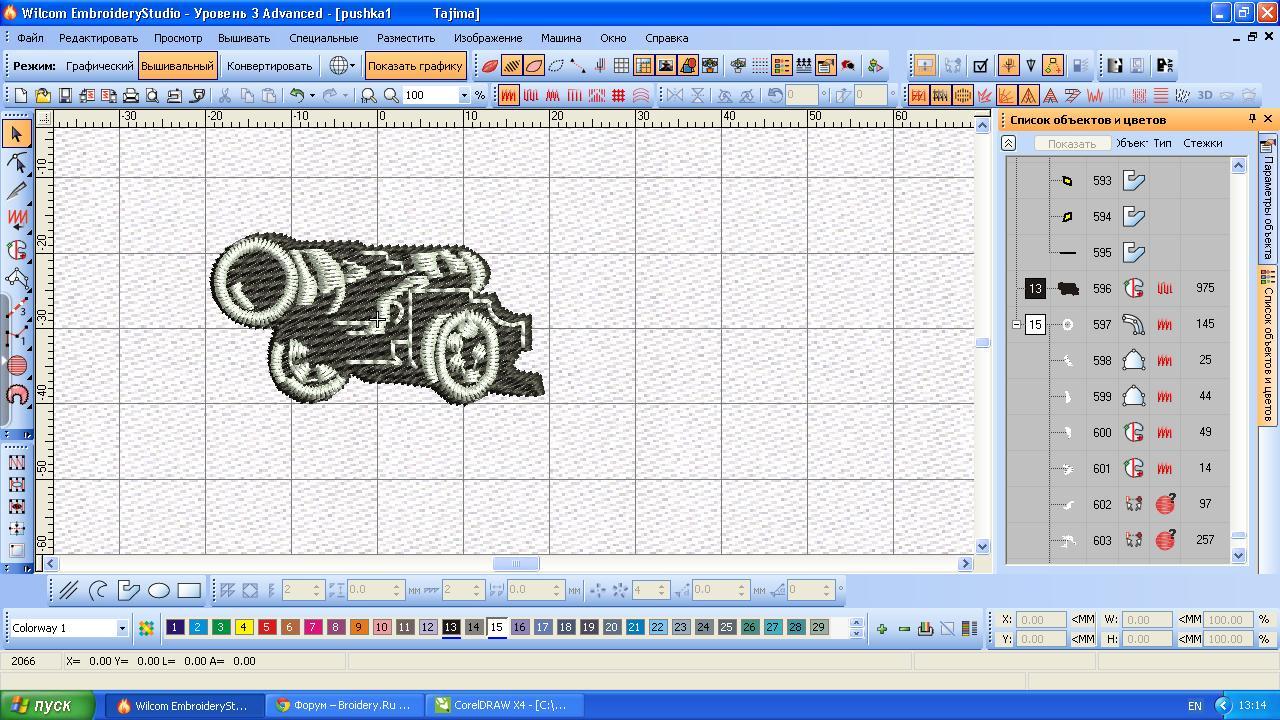
Task: Toggle the Вышивальный mode button
Action: pos(177,66)
